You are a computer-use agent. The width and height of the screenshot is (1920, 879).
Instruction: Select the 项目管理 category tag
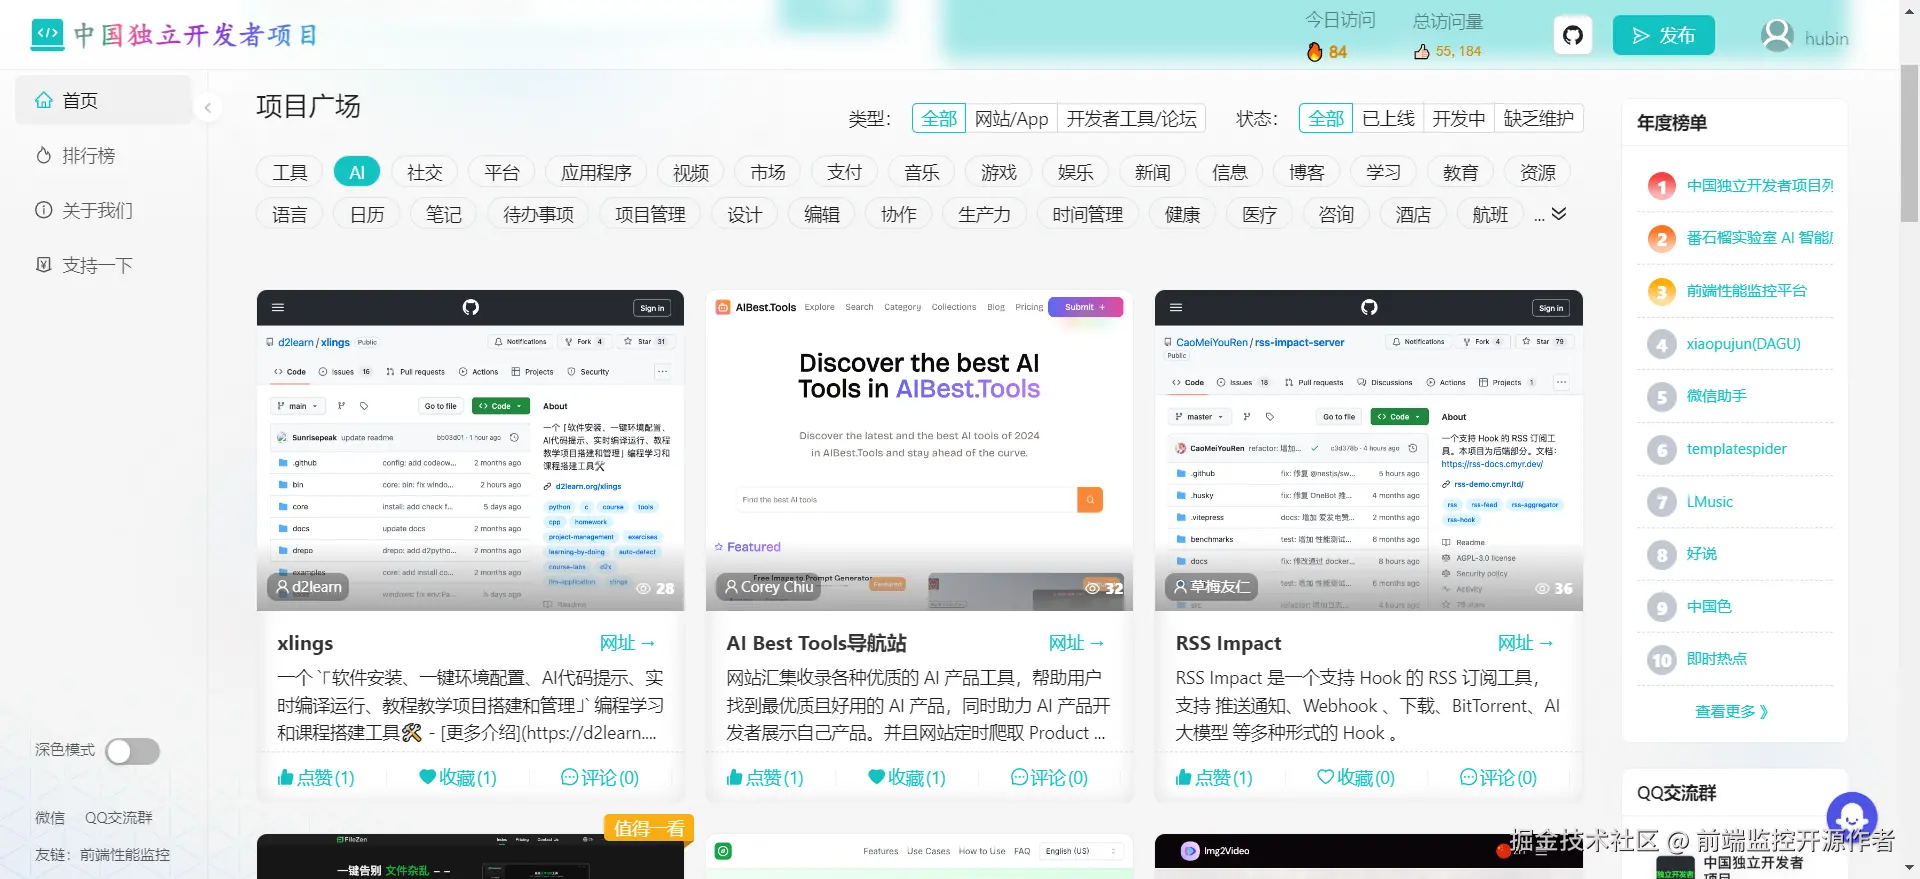(650, 214)
